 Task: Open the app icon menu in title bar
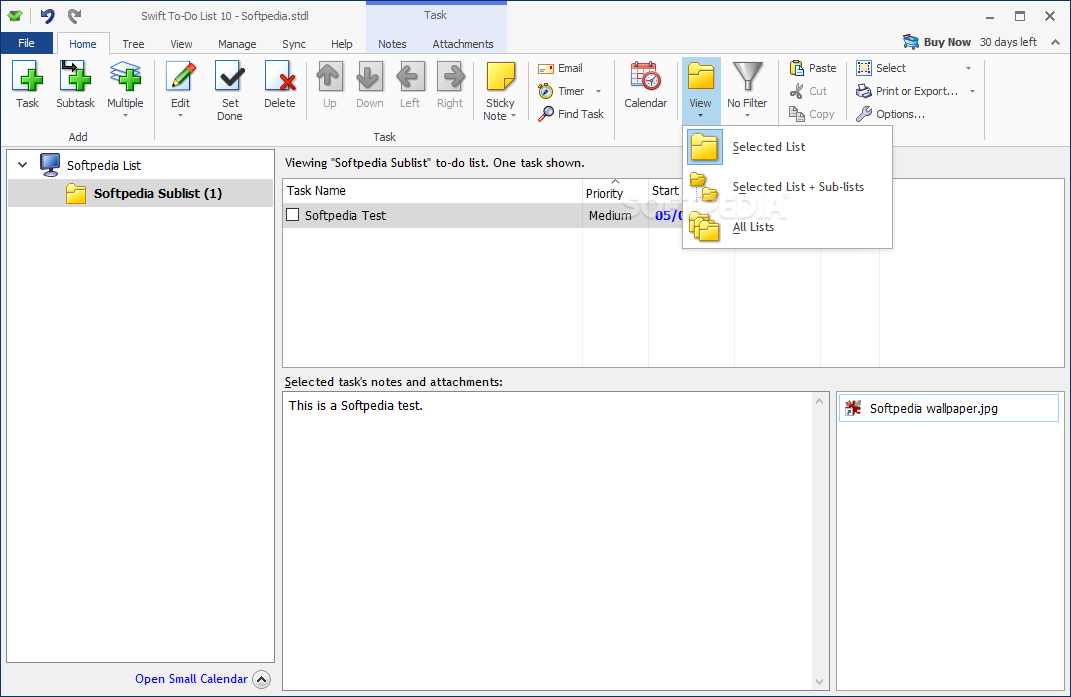[x=15, y=16]
